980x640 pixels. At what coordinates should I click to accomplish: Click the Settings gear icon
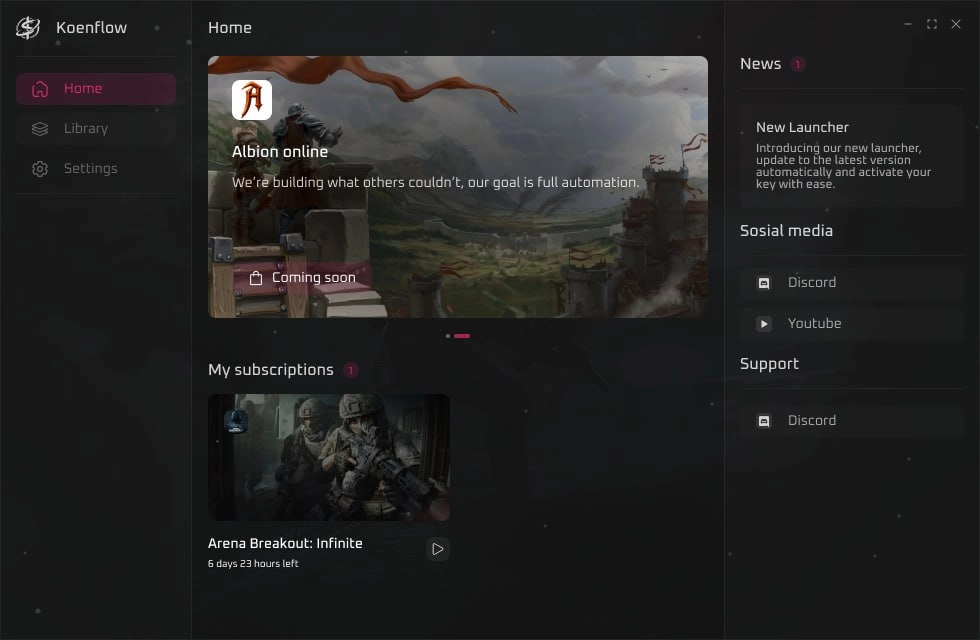point(40,169)
